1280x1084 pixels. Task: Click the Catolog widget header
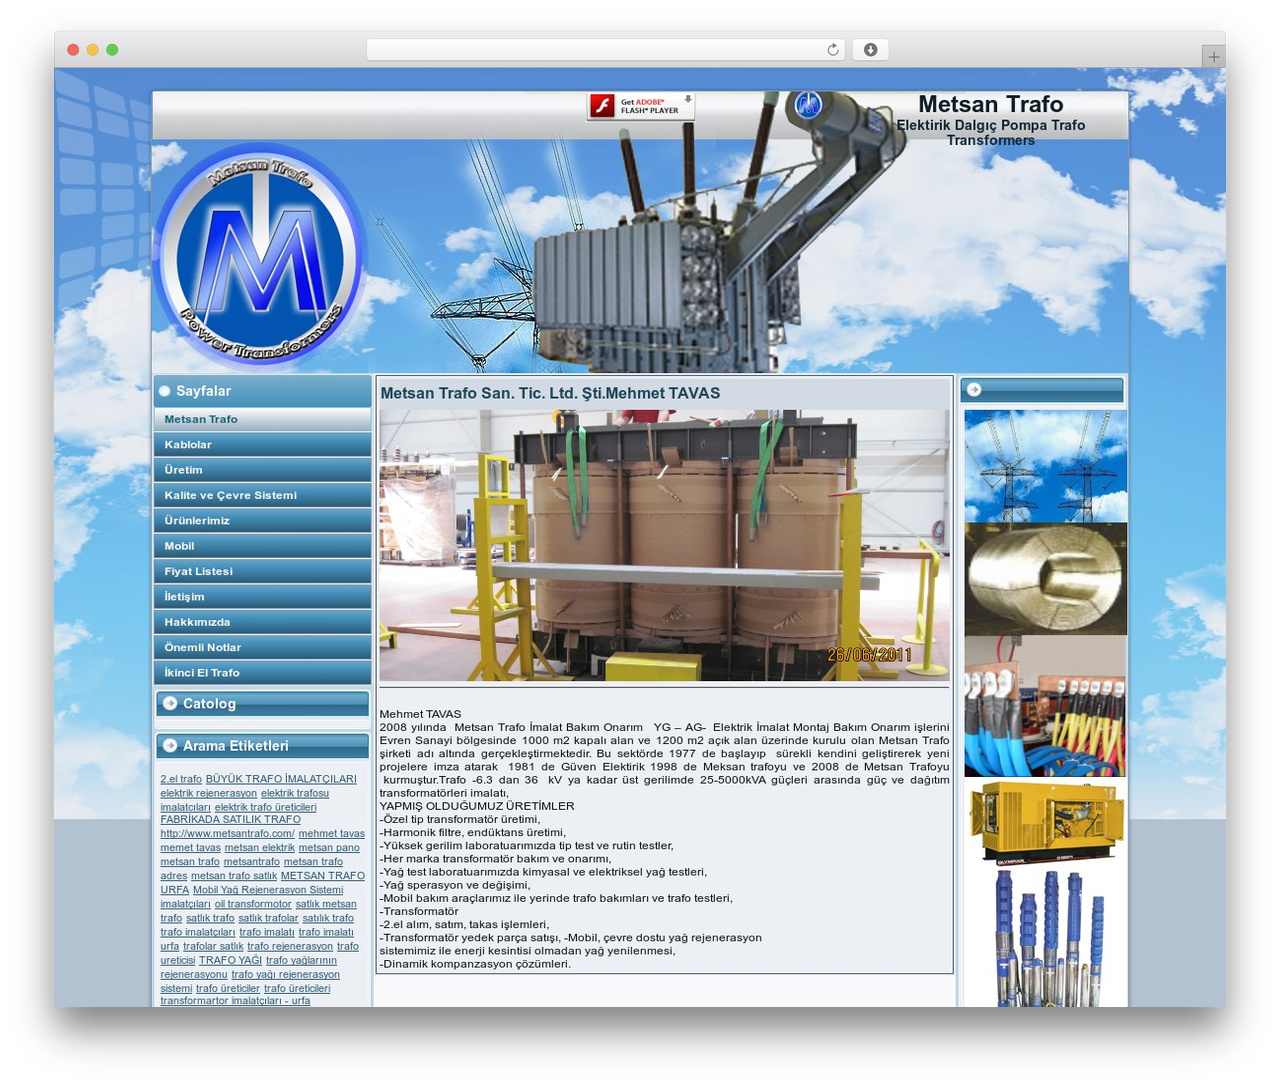[262, 703]
